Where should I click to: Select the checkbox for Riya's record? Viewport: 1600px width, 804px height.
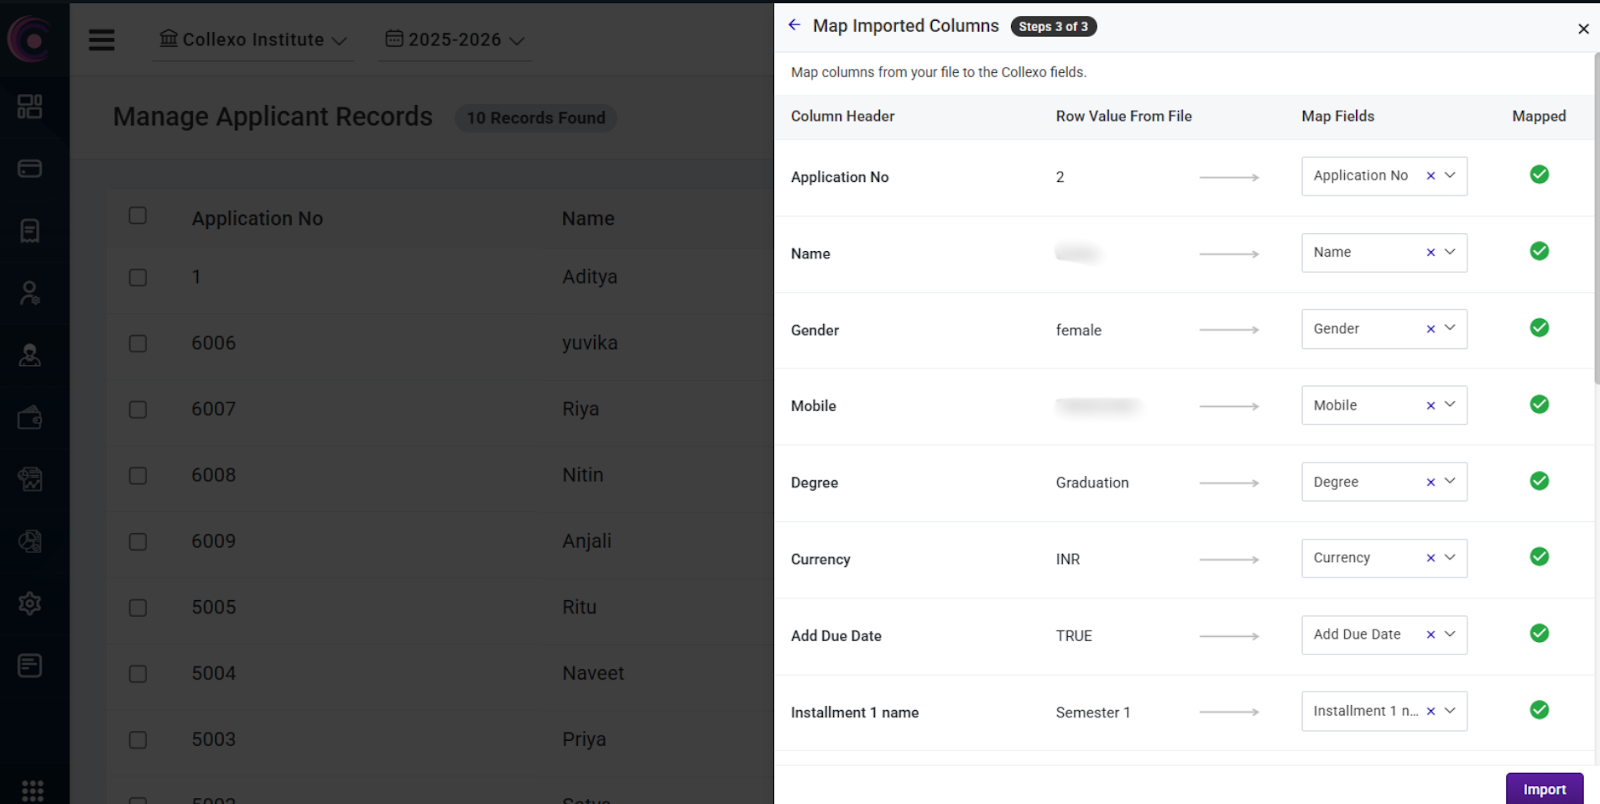138,410
